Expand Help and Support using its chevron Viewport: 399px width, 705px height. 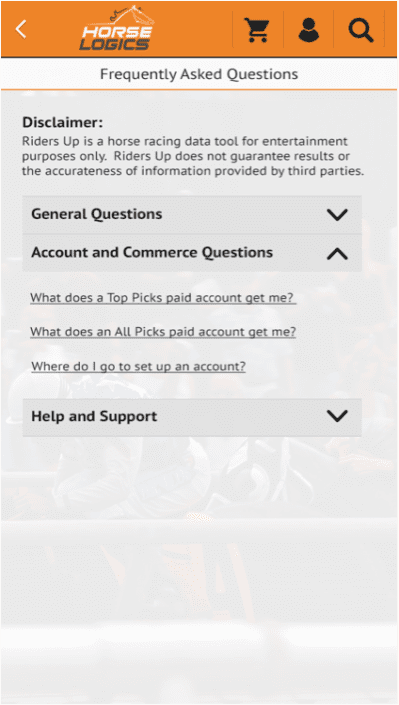pyautogui.click(x=337, y=416)
